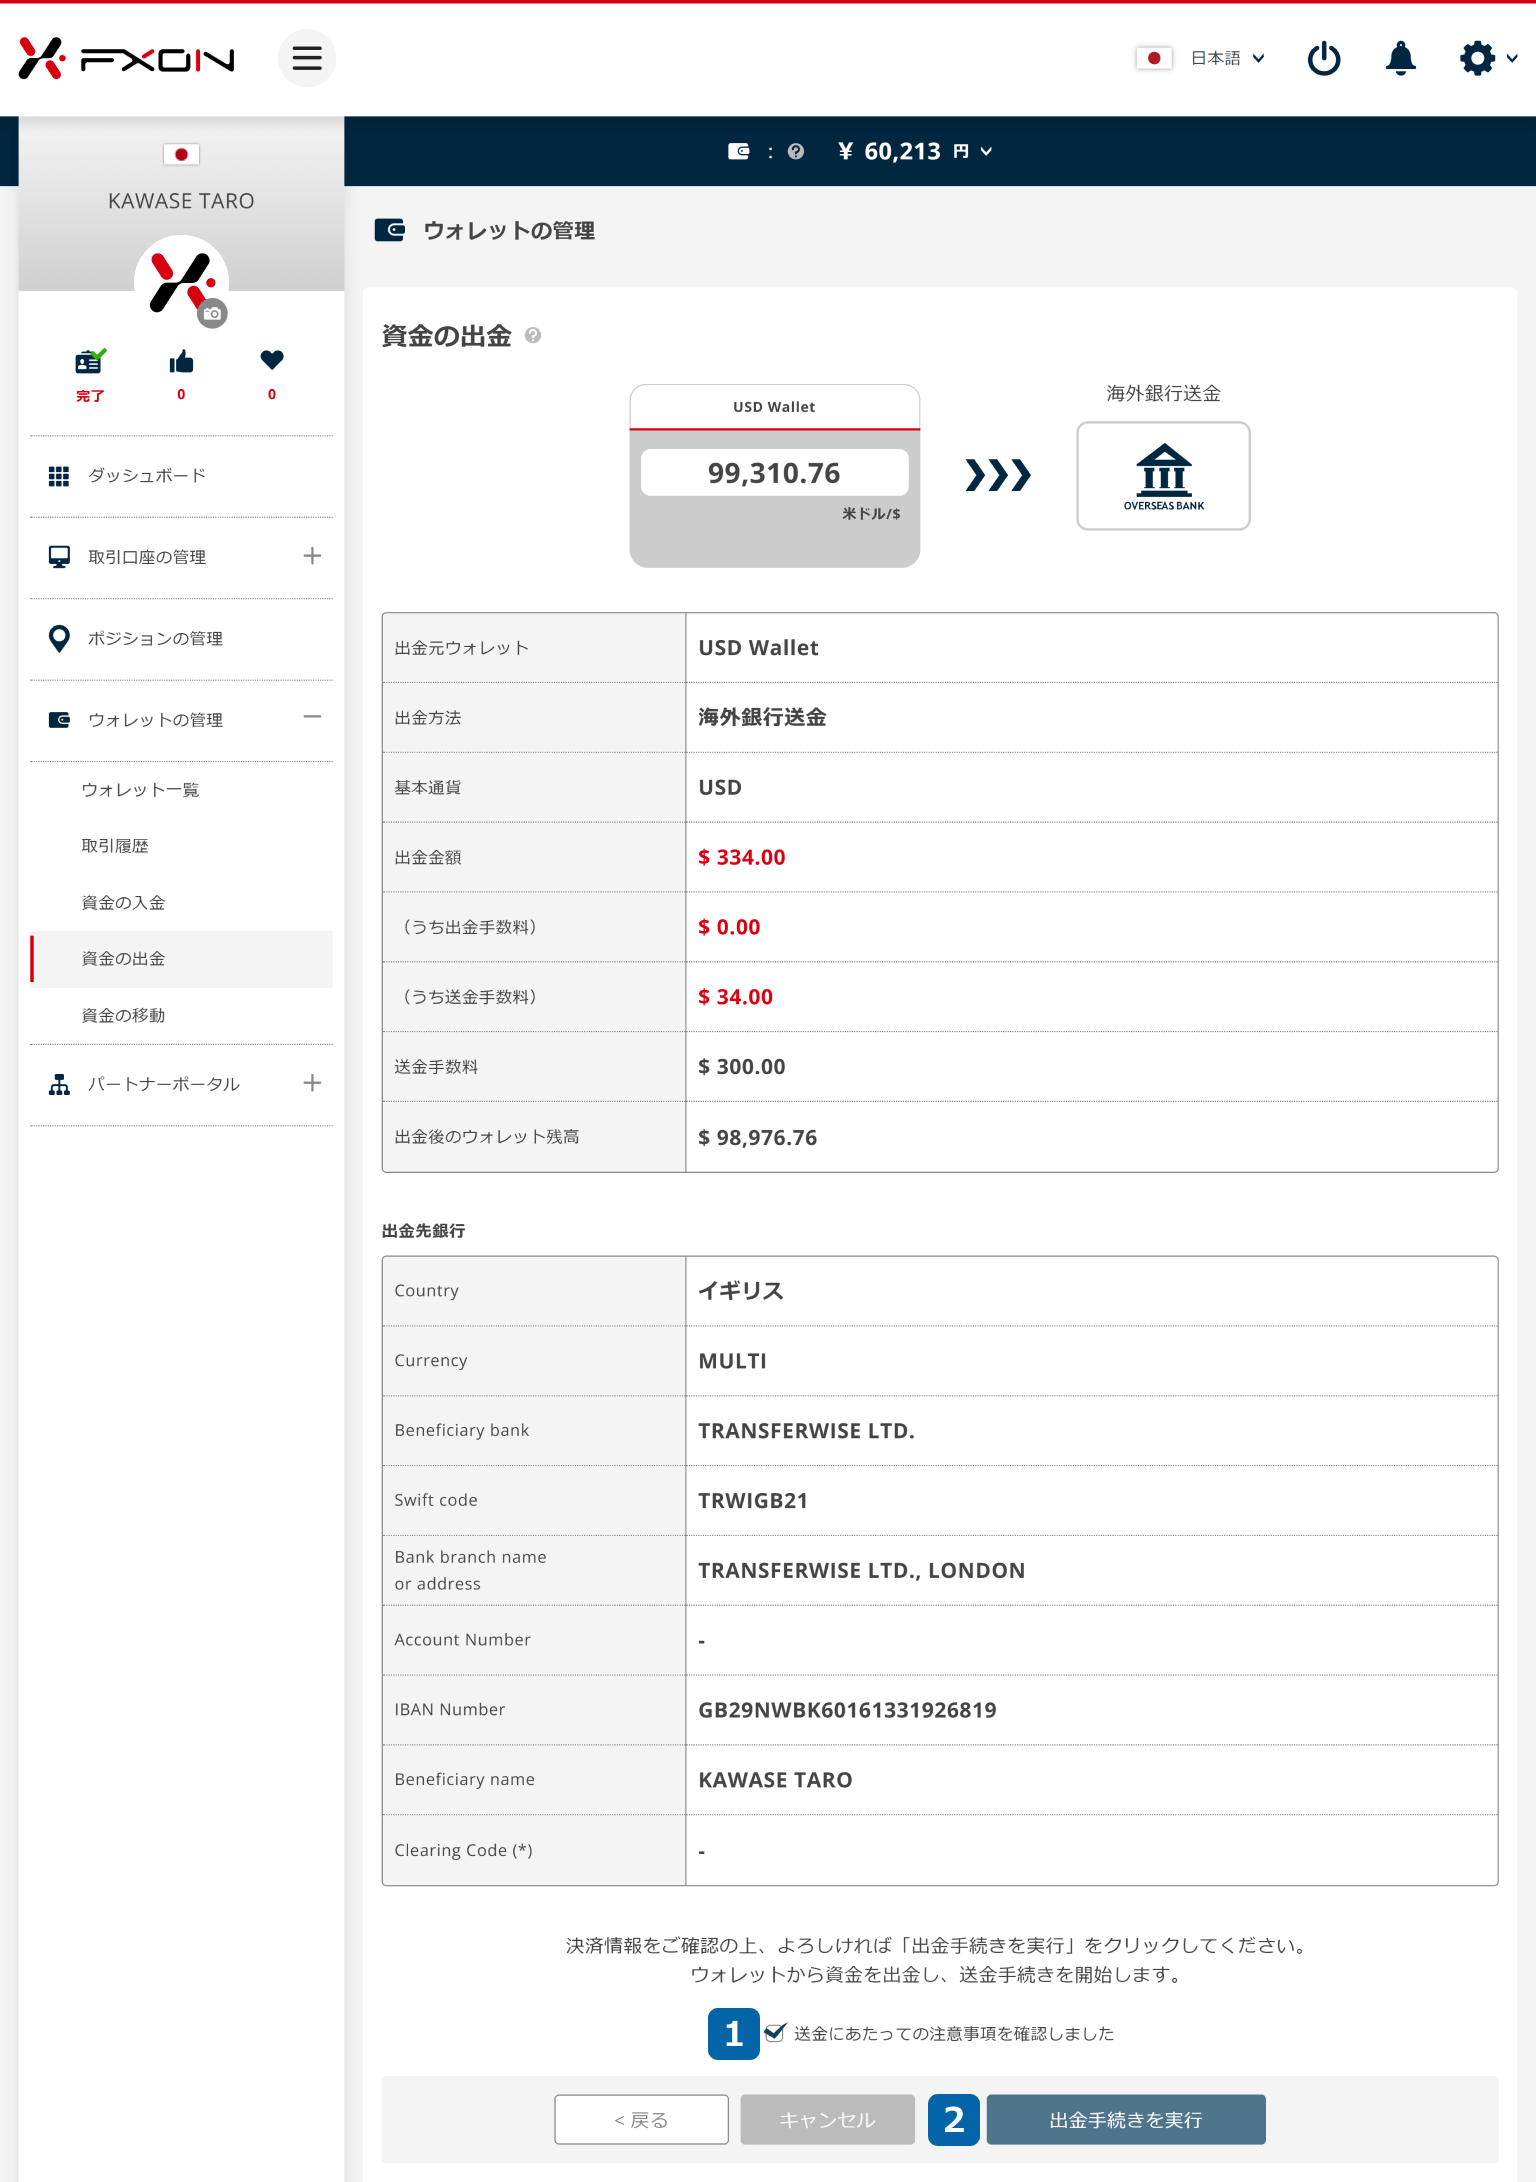1536x2182 pixels.
Task: Select 資金の入金 submenu
Action: (123, 903)
